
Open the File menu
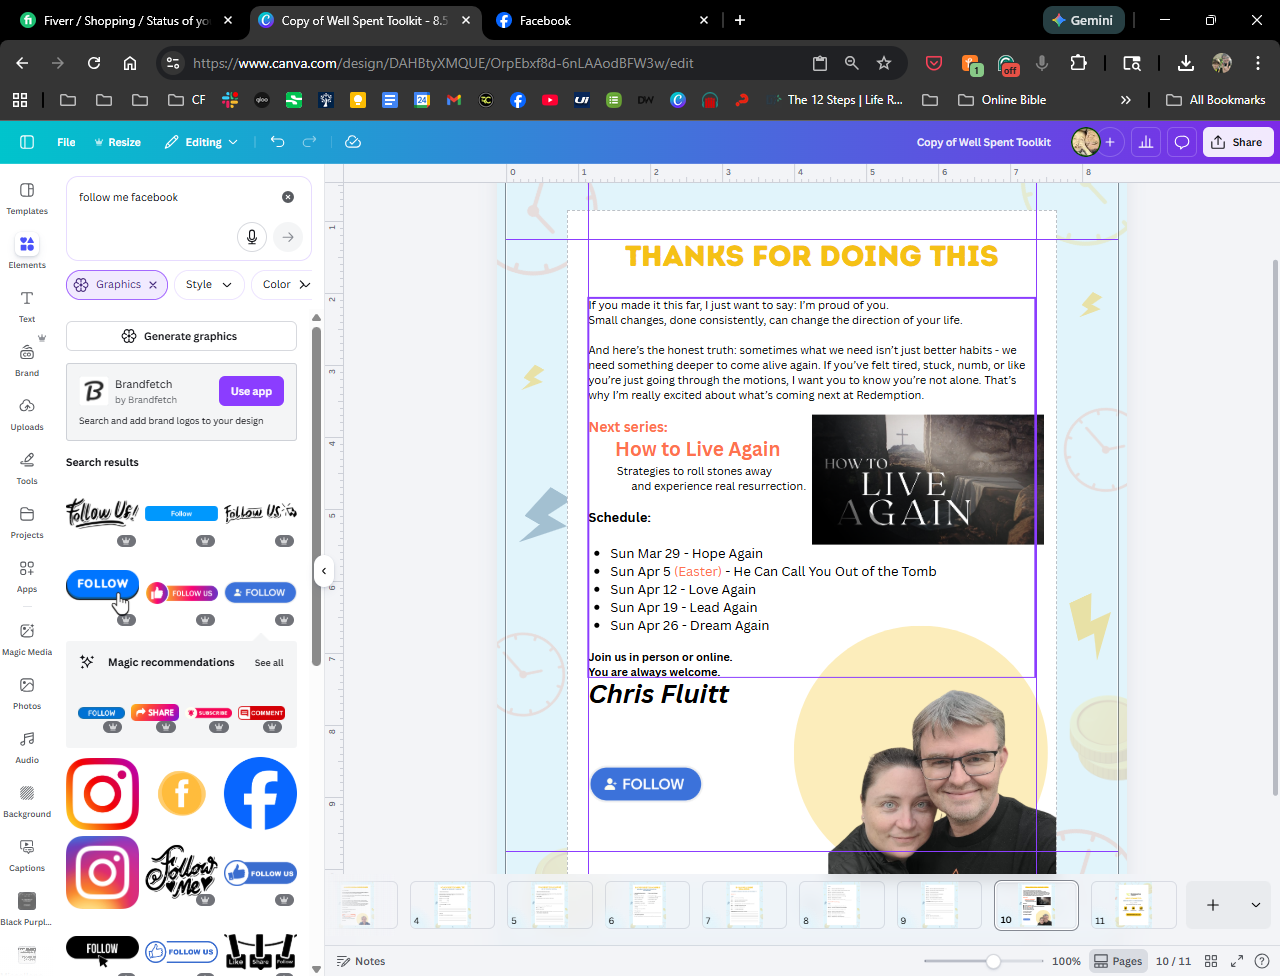(x=66, y=142)
